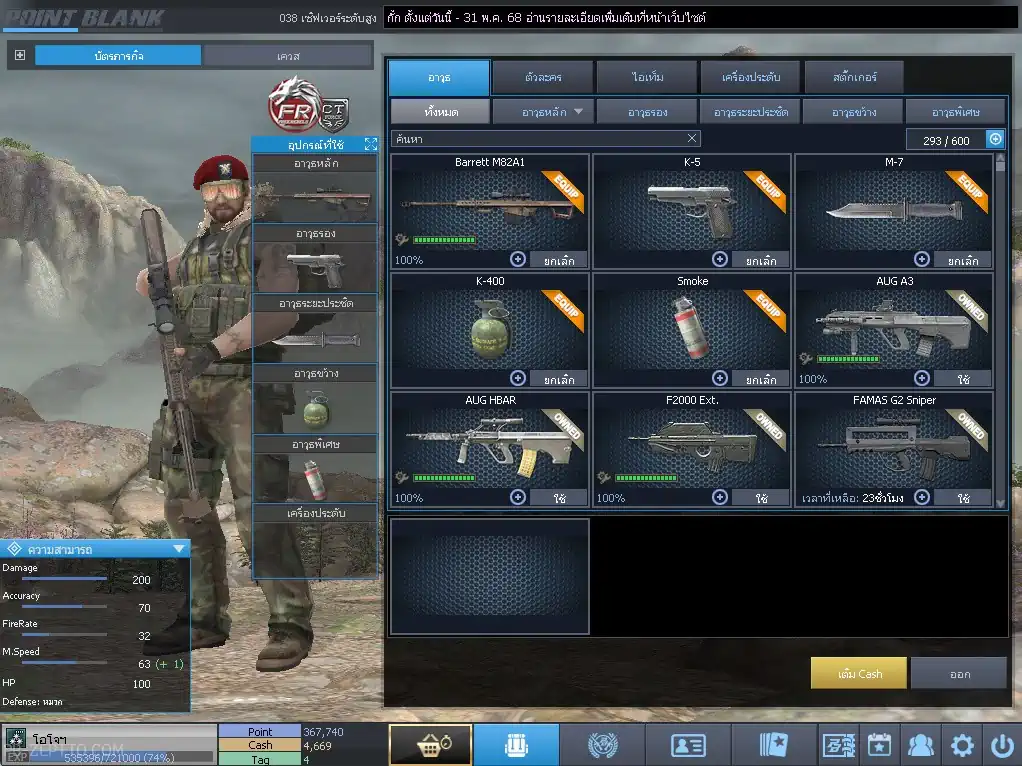Open the inventory backpack icon
Viewport: 1022px width, 766px height.
(x=516, y=744)
